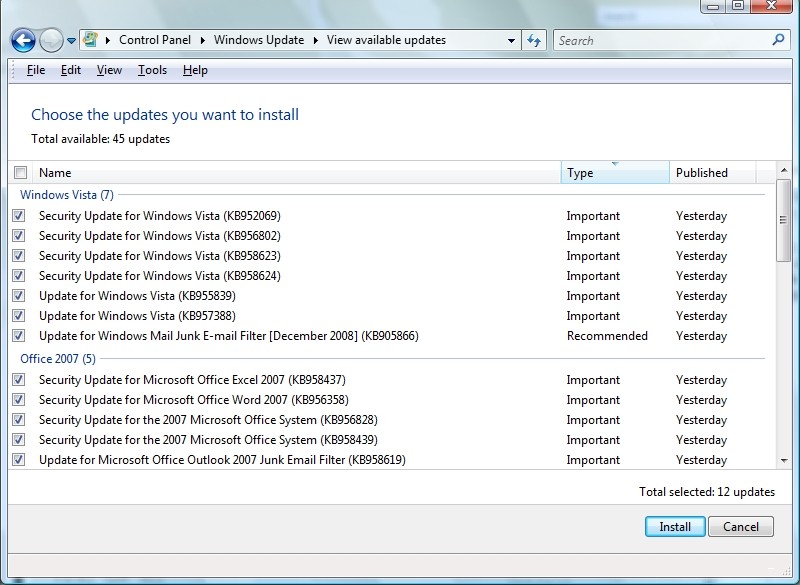Refresh the page using the refresh icon
This screenshot has height=585, width=800.
coord(534,40)
